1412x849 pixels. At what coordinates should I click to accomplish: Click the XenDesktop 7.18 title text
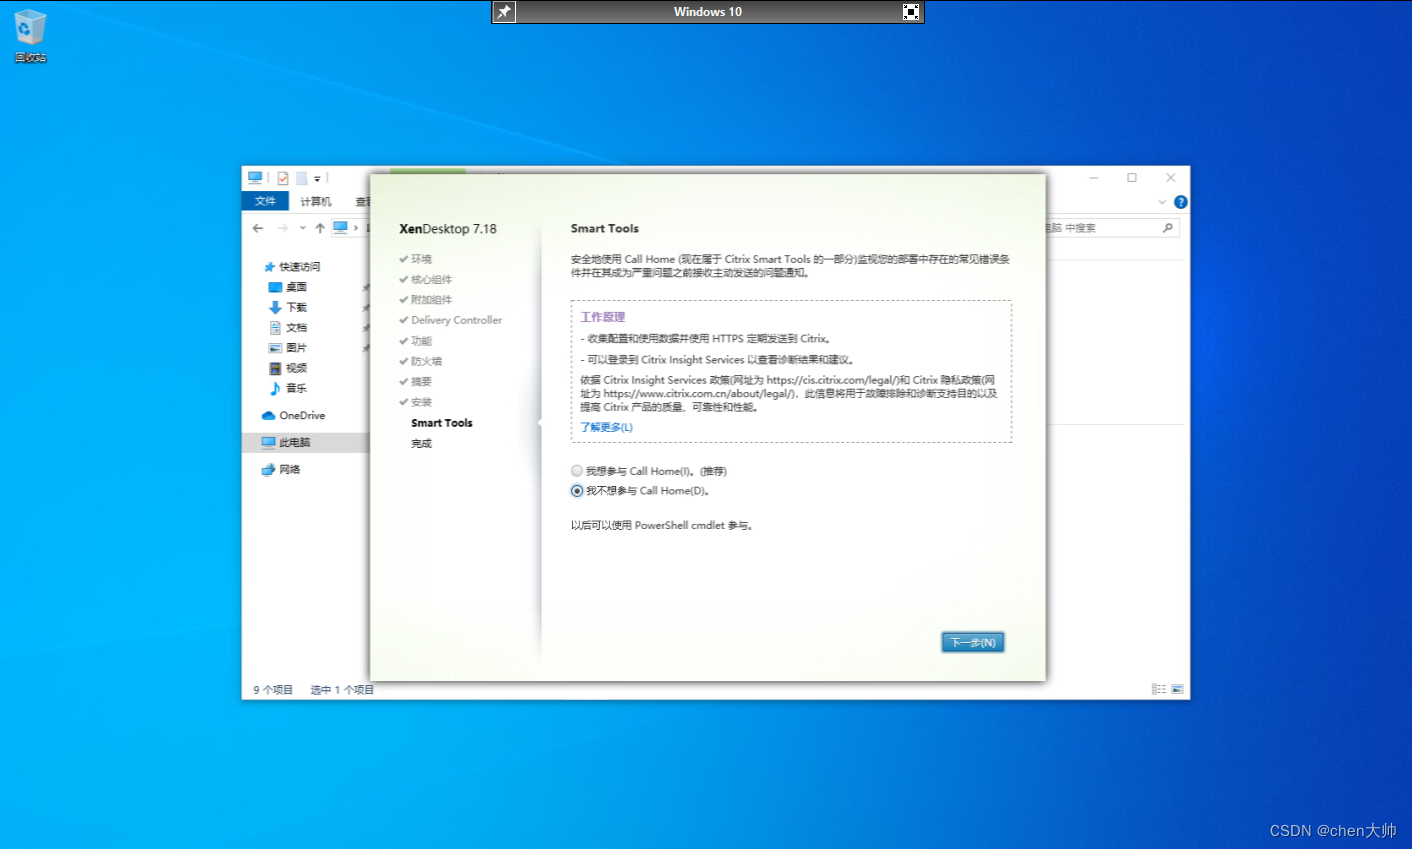point(448,229)
